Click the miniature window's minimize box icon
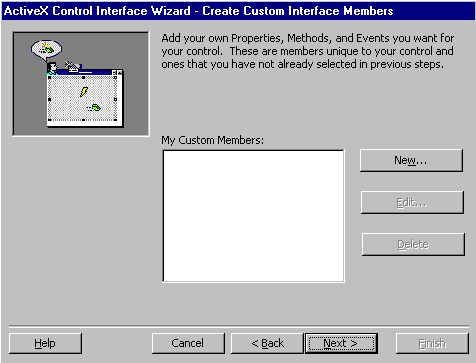476x363 pixels. 114,72
